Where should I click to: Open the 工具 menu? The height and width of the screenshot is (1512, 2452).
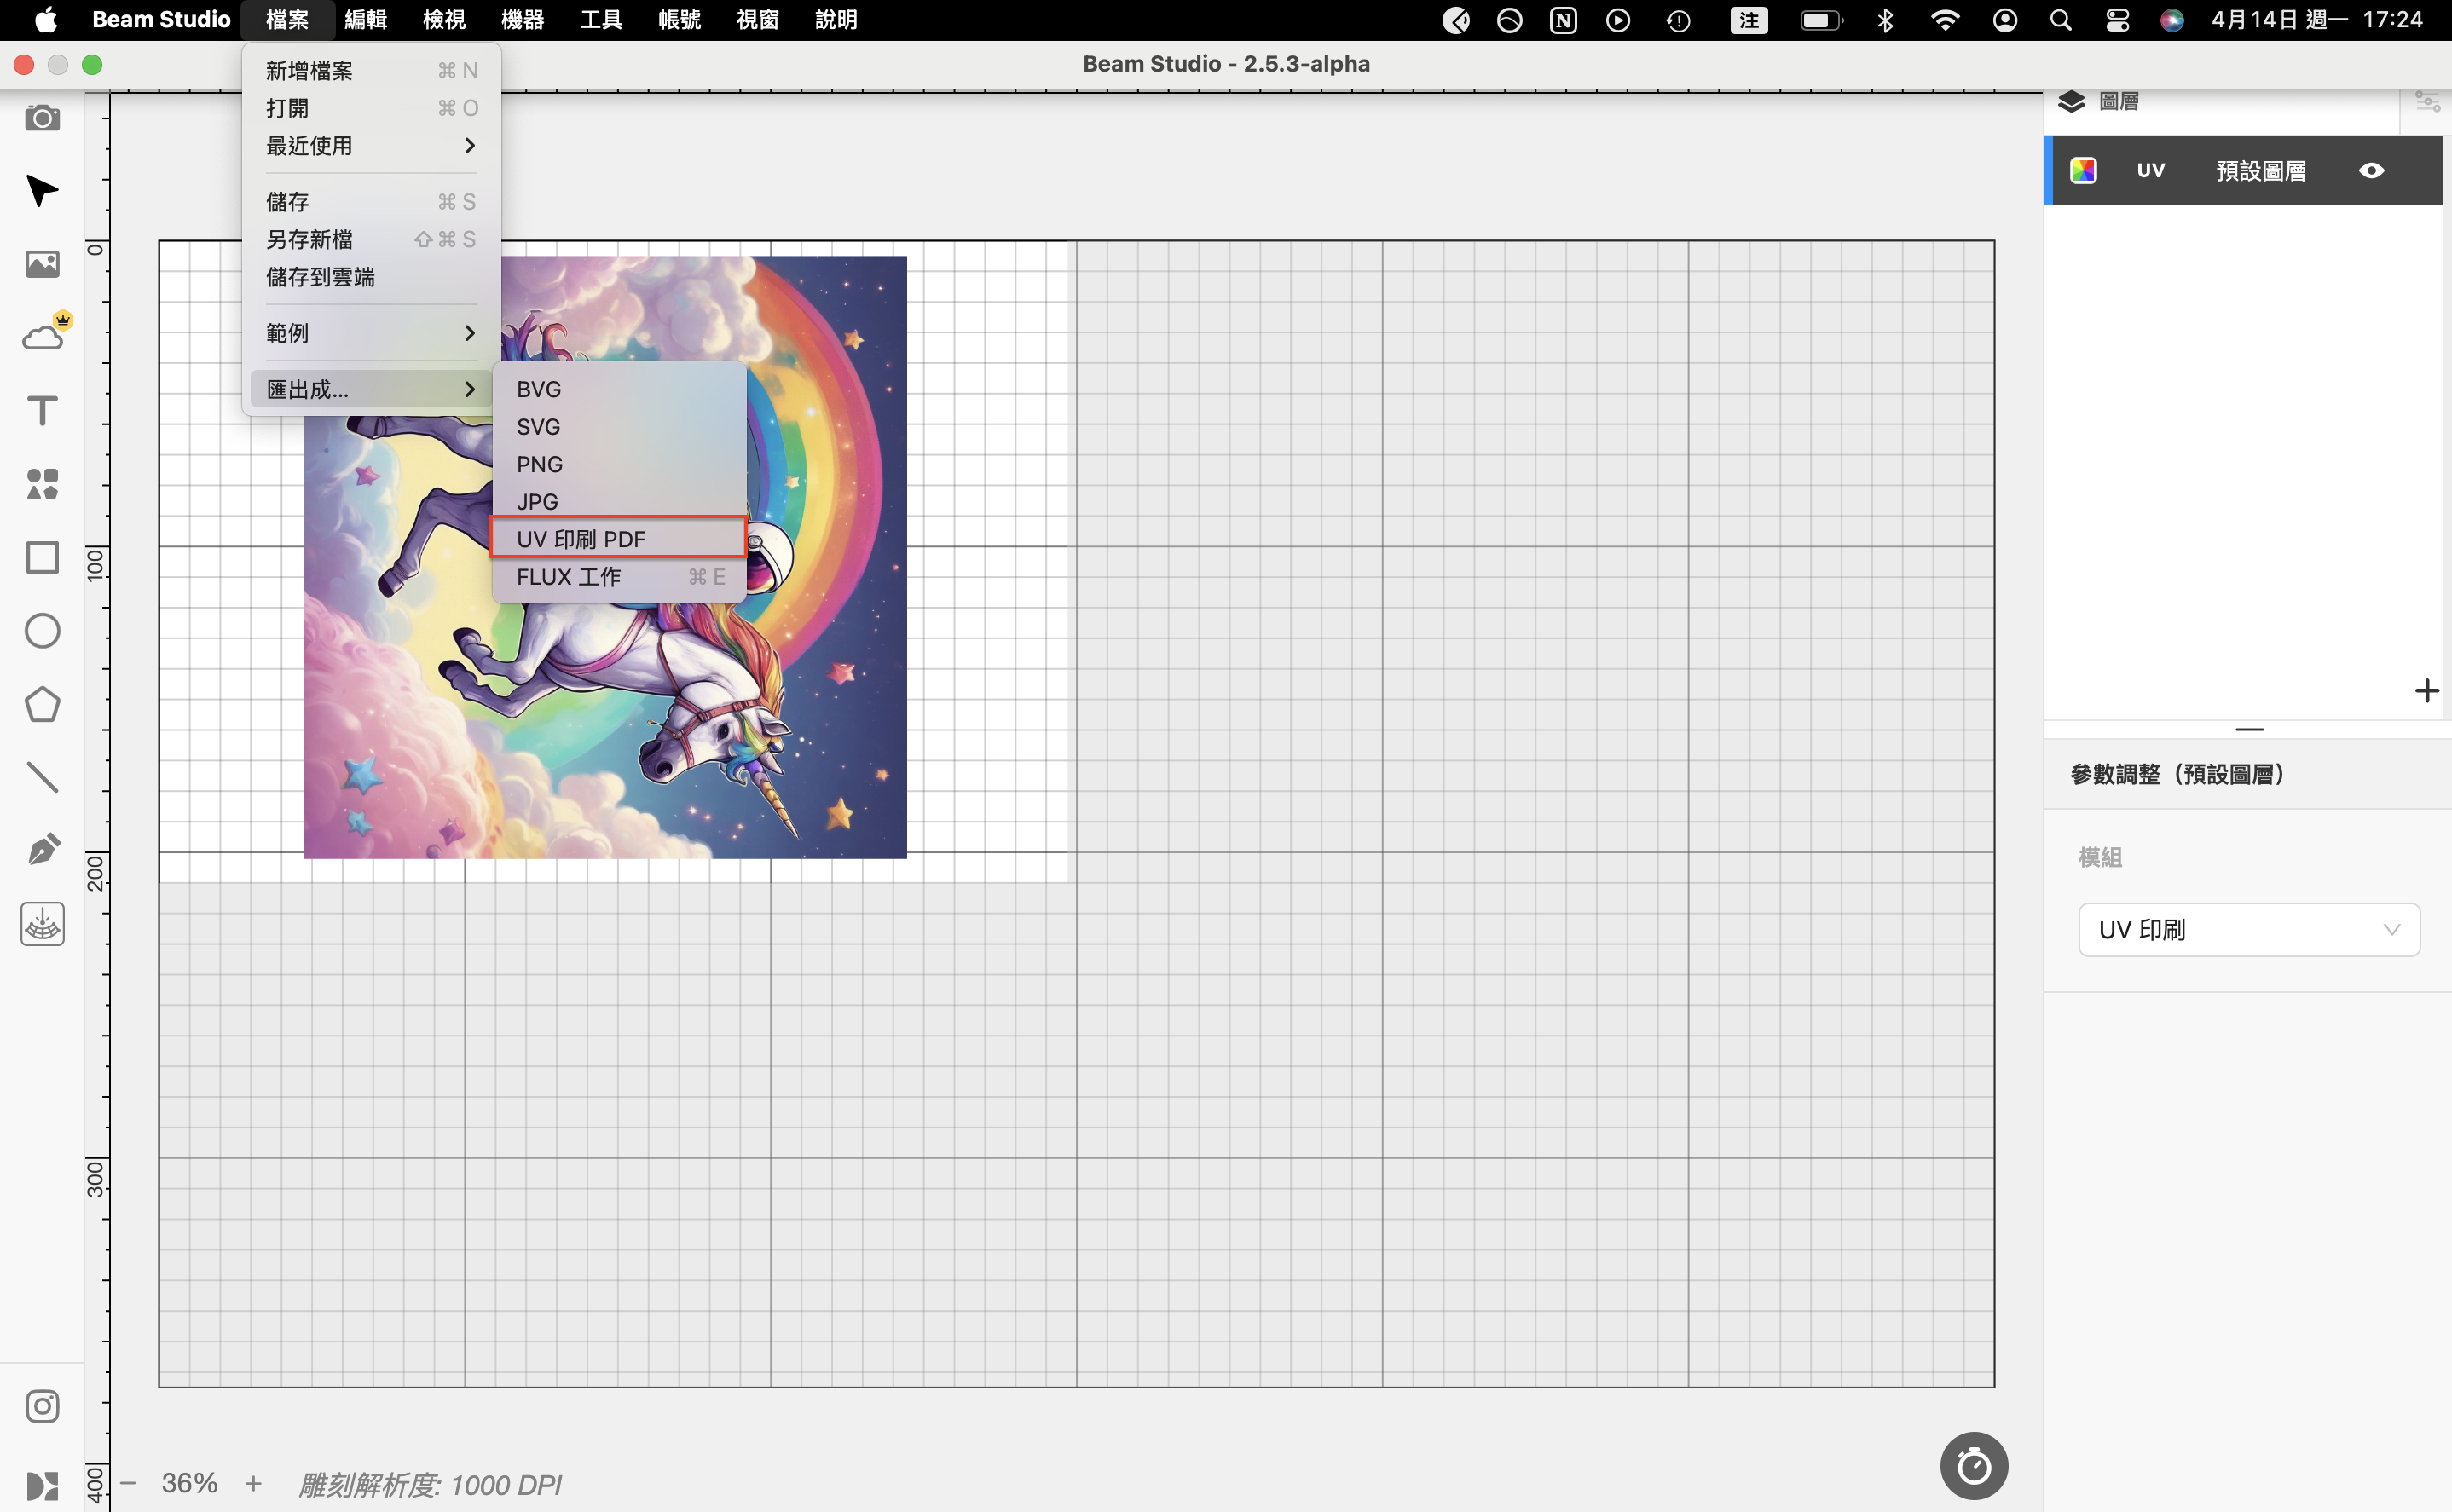coord(601,20)
